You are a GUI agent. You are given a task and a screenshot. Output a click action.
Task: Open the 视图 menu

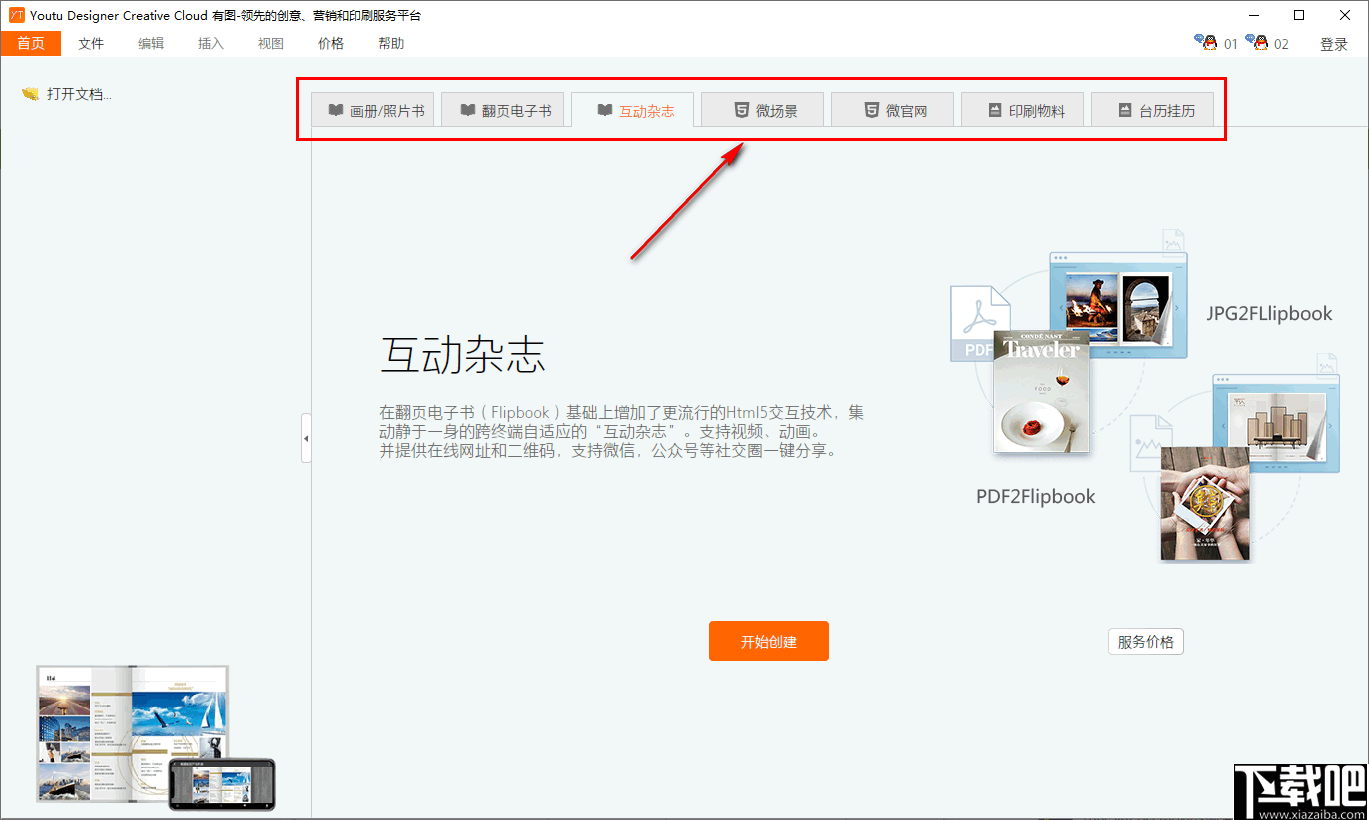(270, 43)
